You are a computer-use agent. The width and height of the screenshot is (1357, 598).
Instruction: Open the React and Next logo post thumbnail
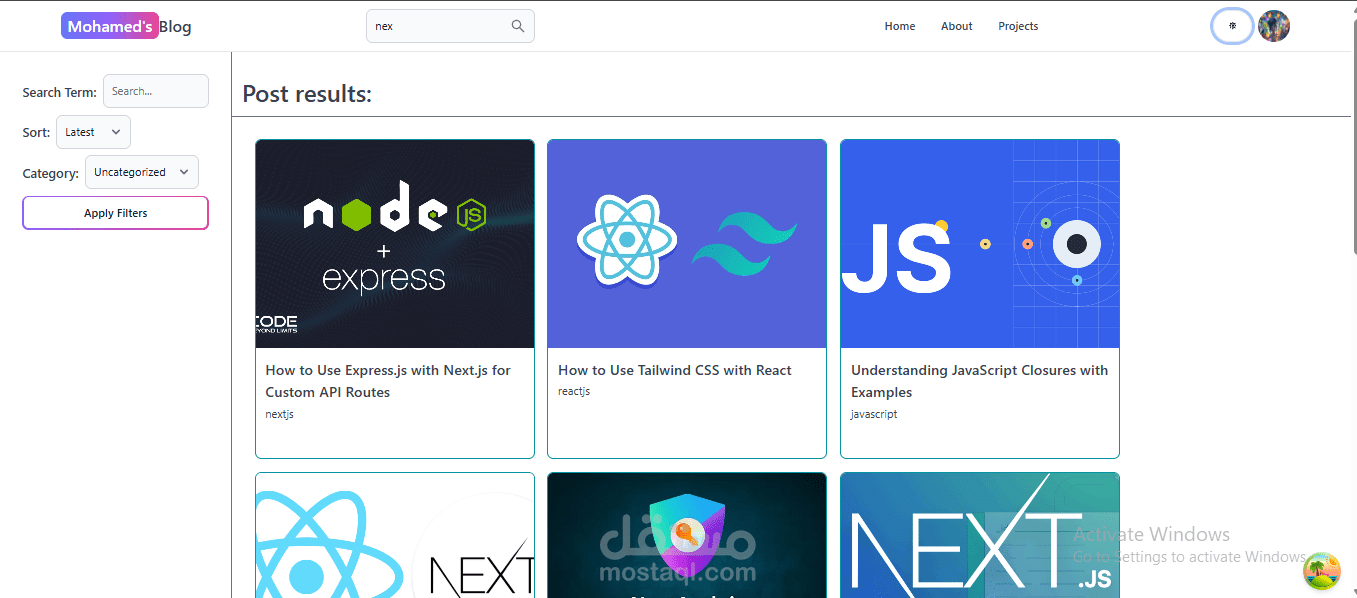click(395, 535)
